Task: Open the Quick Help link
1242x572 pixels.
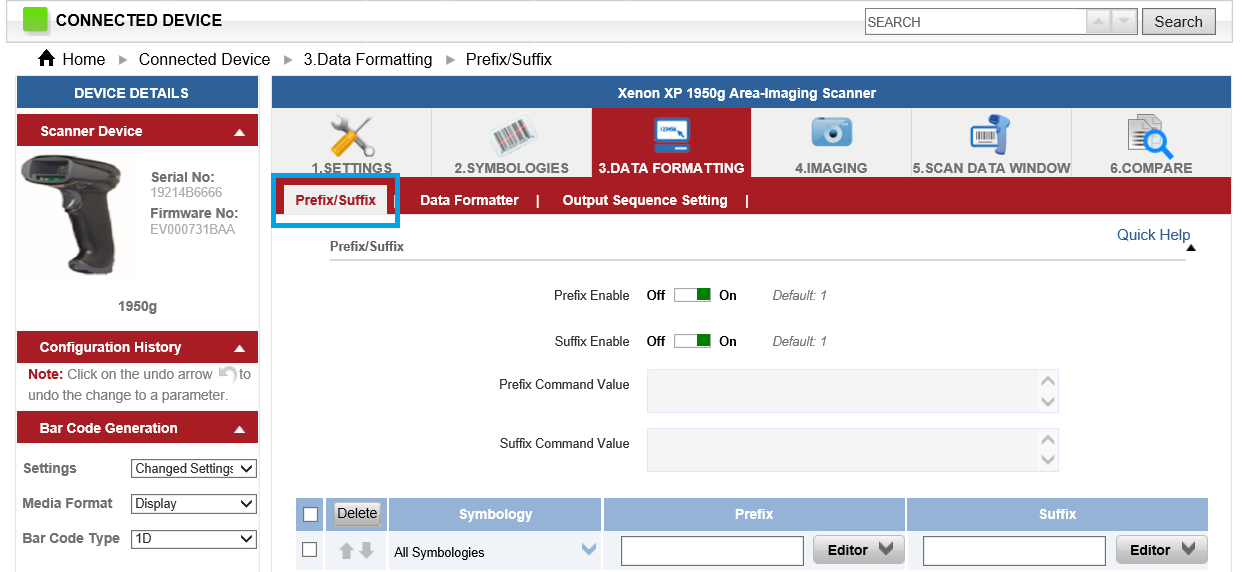Action: point(1153,235)
